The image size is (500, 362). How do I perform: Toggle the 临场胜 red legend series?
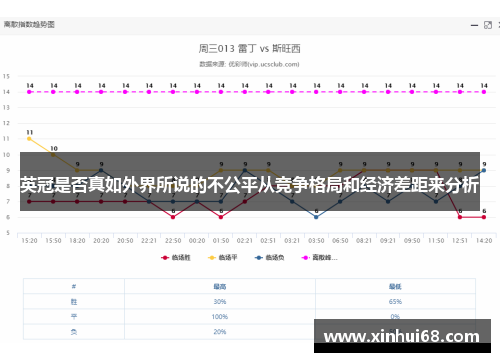click(175, 258)
